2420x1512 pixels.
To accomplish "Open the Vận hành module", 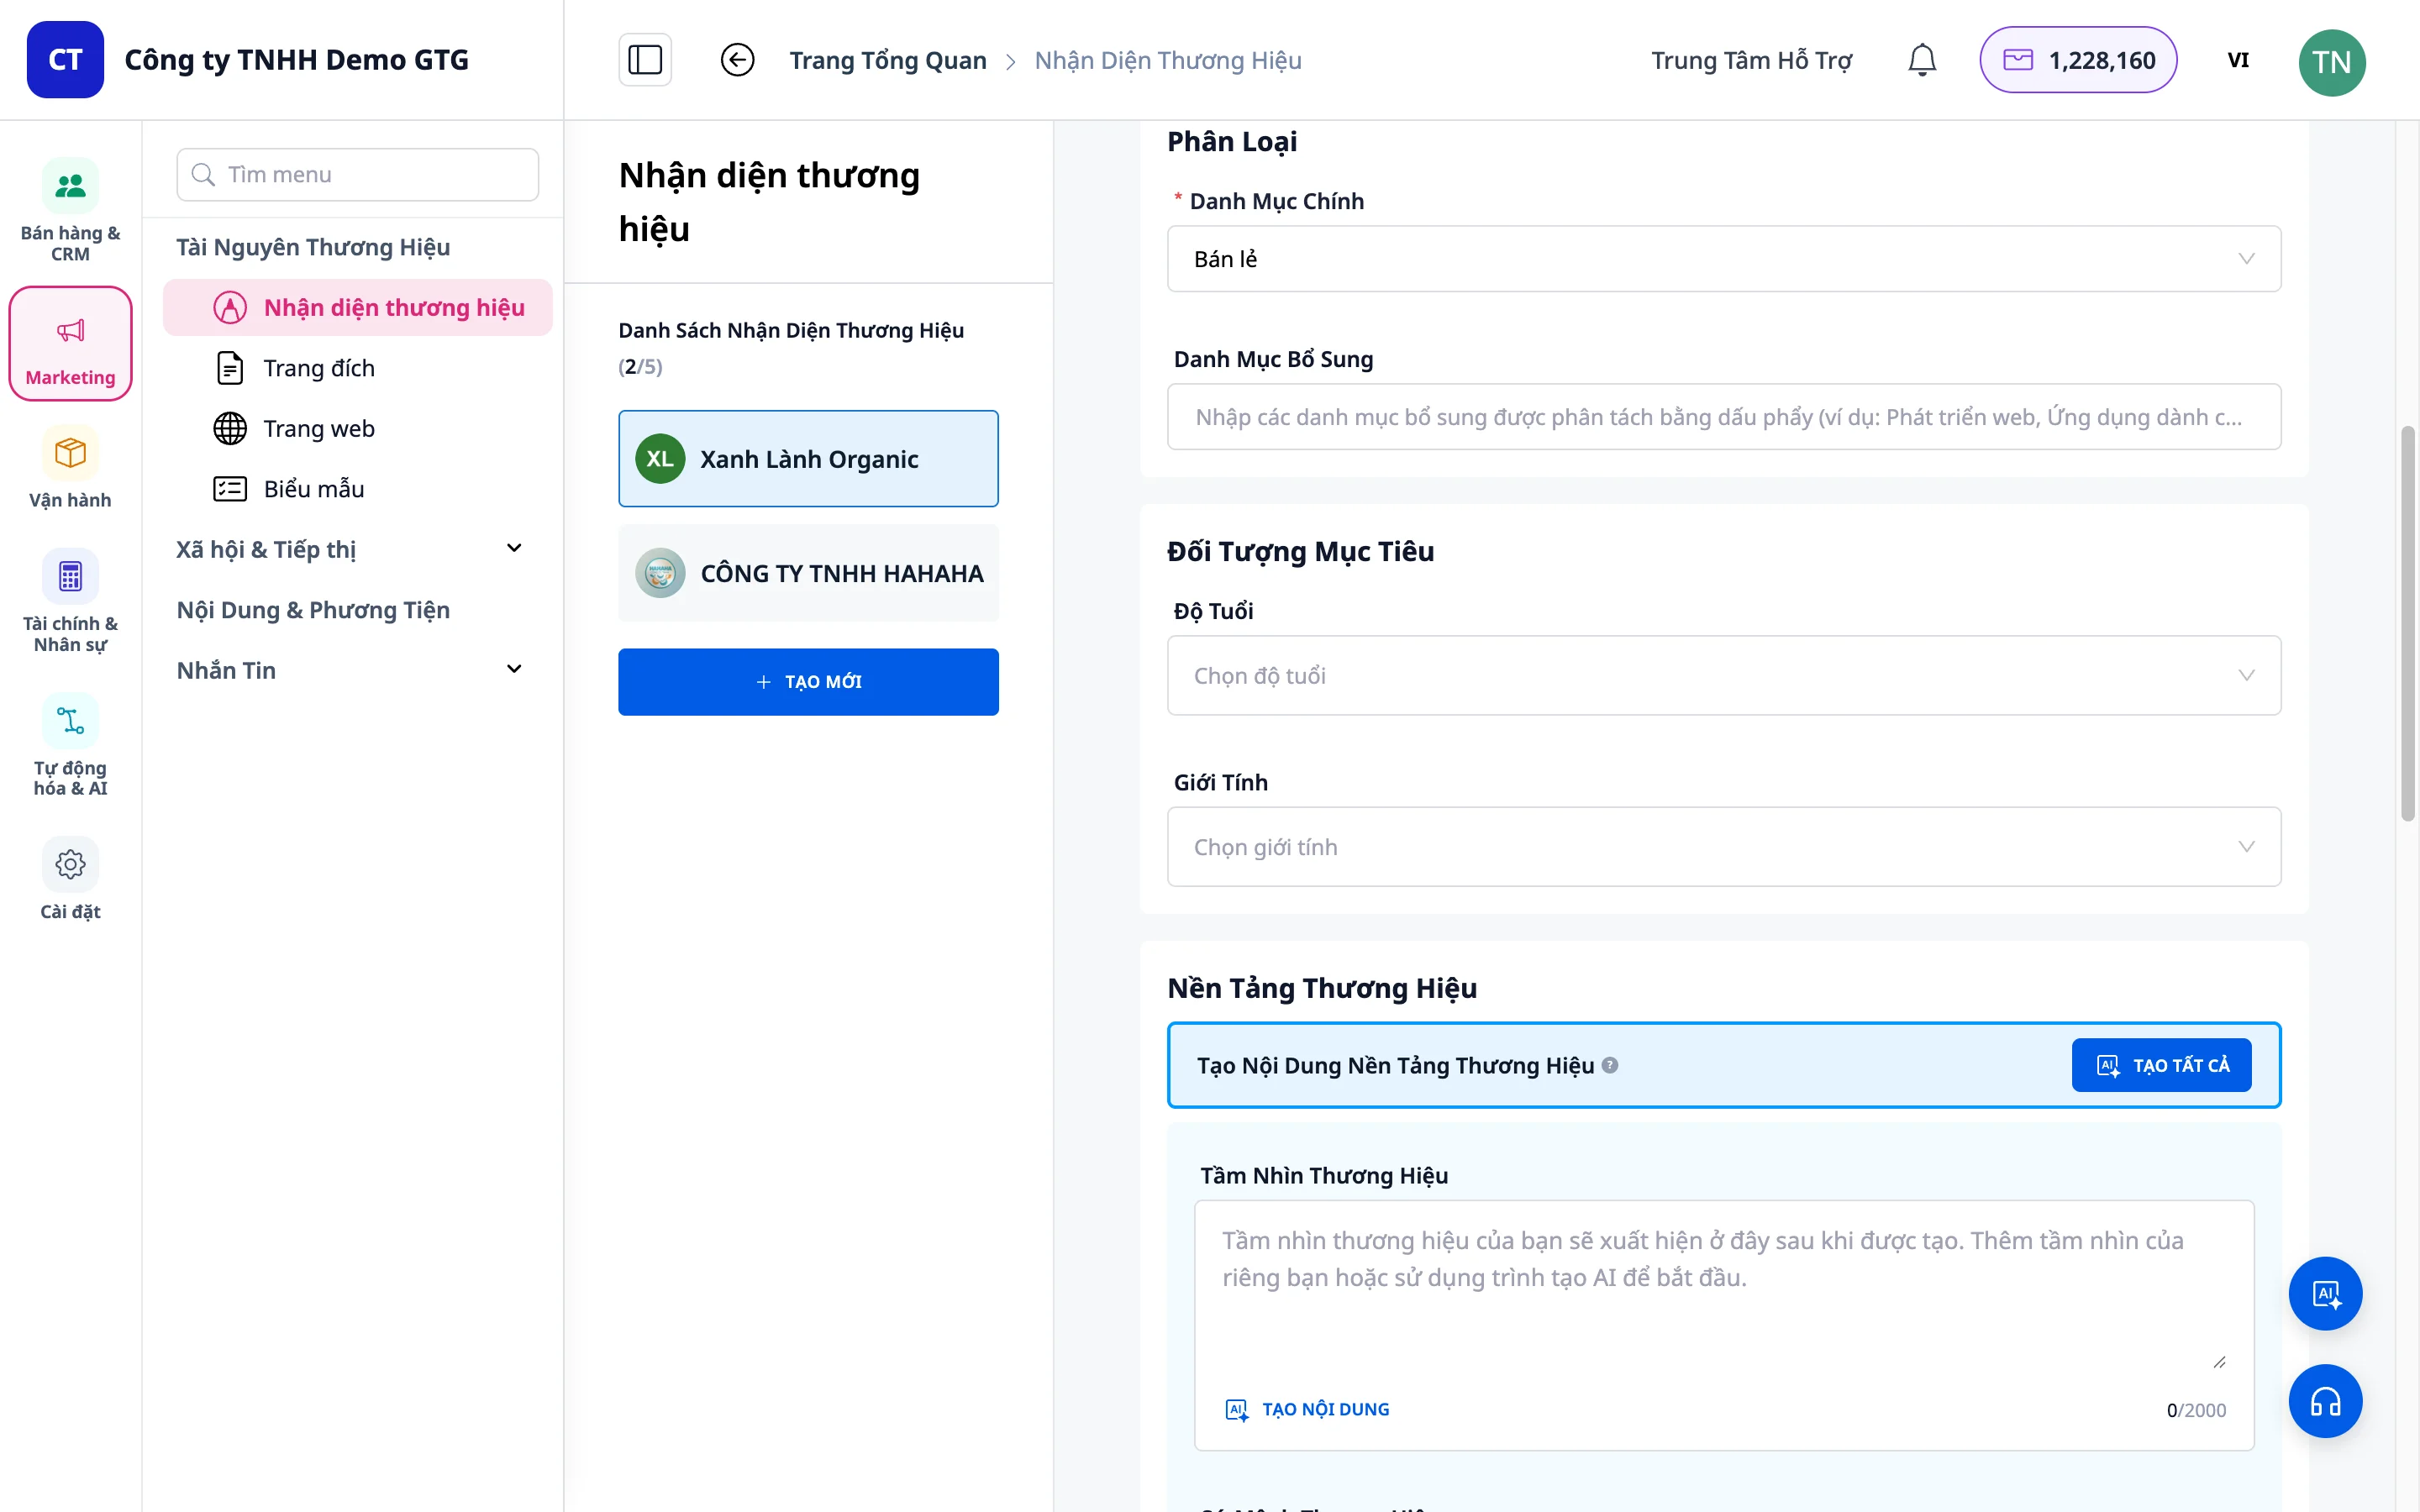I will pyautogui.click(x=70, y=468).
